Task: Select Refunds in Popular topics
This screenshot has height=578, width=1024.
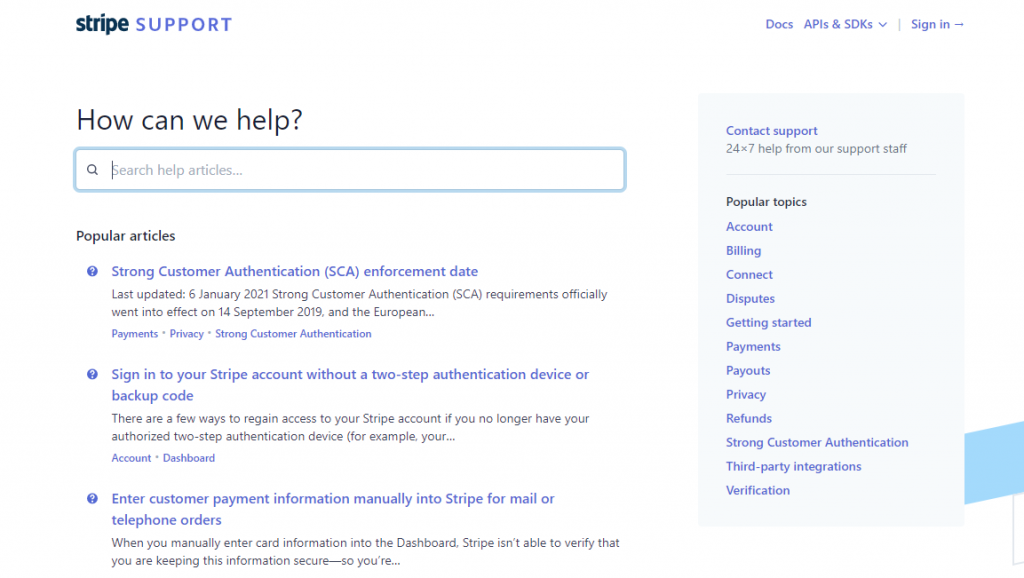Action: (x=748, y=419)
